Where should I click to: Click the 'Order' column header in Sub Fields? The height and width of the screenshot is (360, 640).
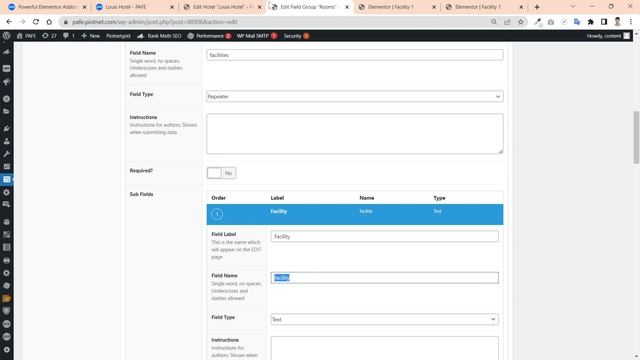218,198
